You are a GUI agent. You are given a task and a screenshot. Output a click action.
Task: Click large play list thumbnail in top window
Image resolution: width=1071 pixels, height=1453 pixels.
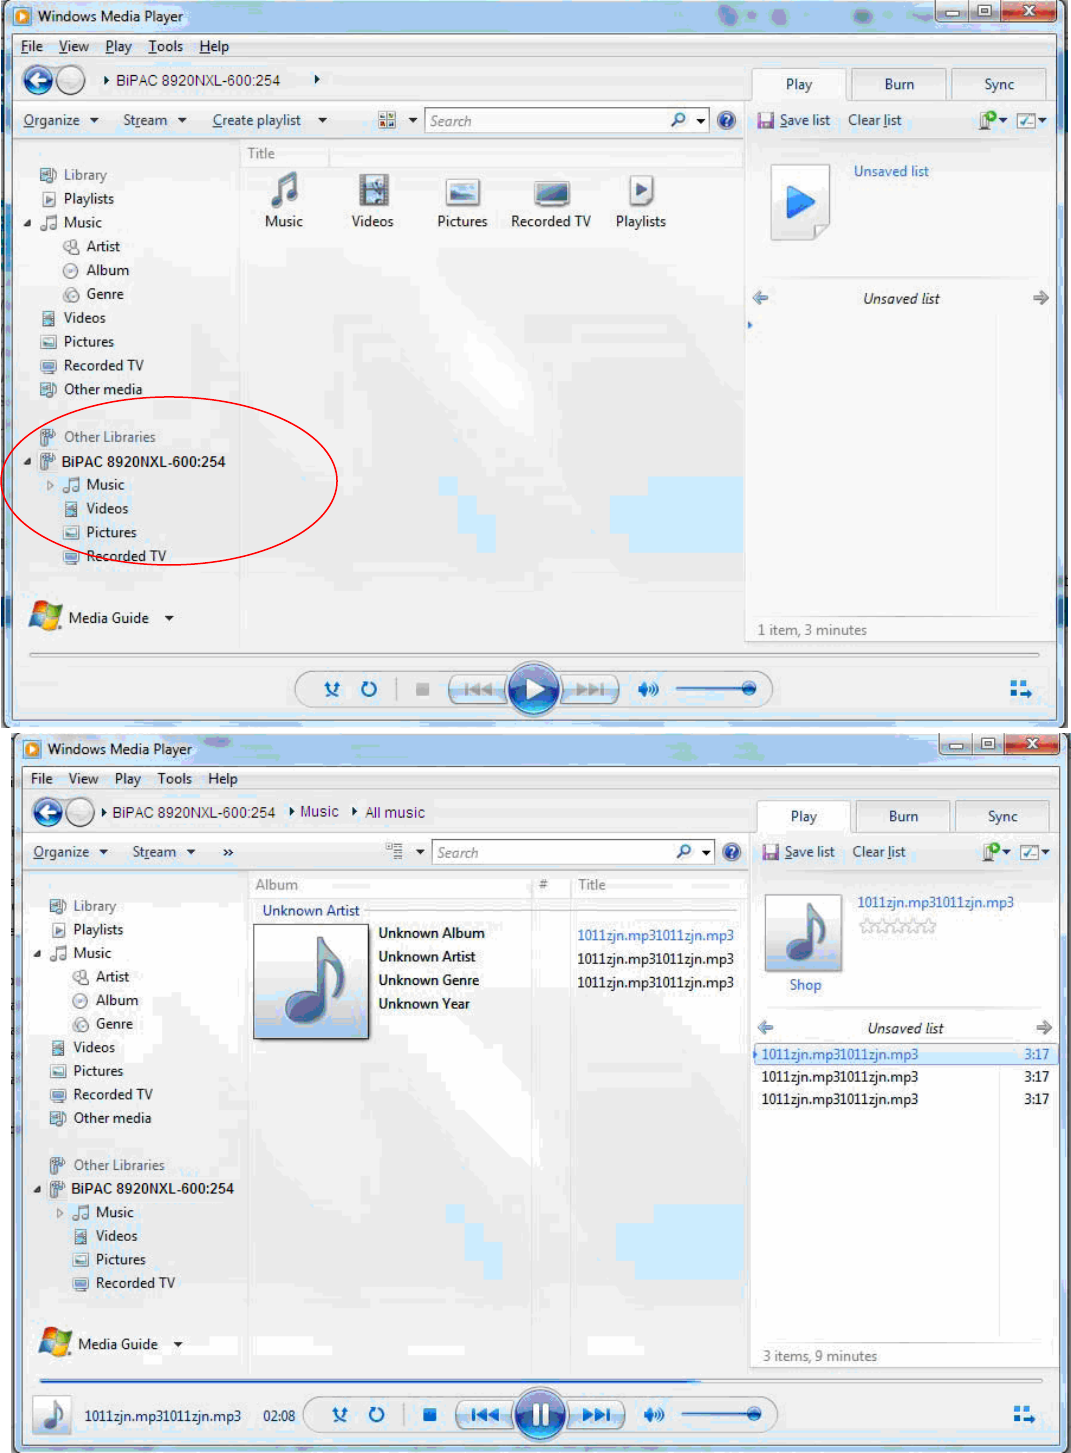coord(800,203)
